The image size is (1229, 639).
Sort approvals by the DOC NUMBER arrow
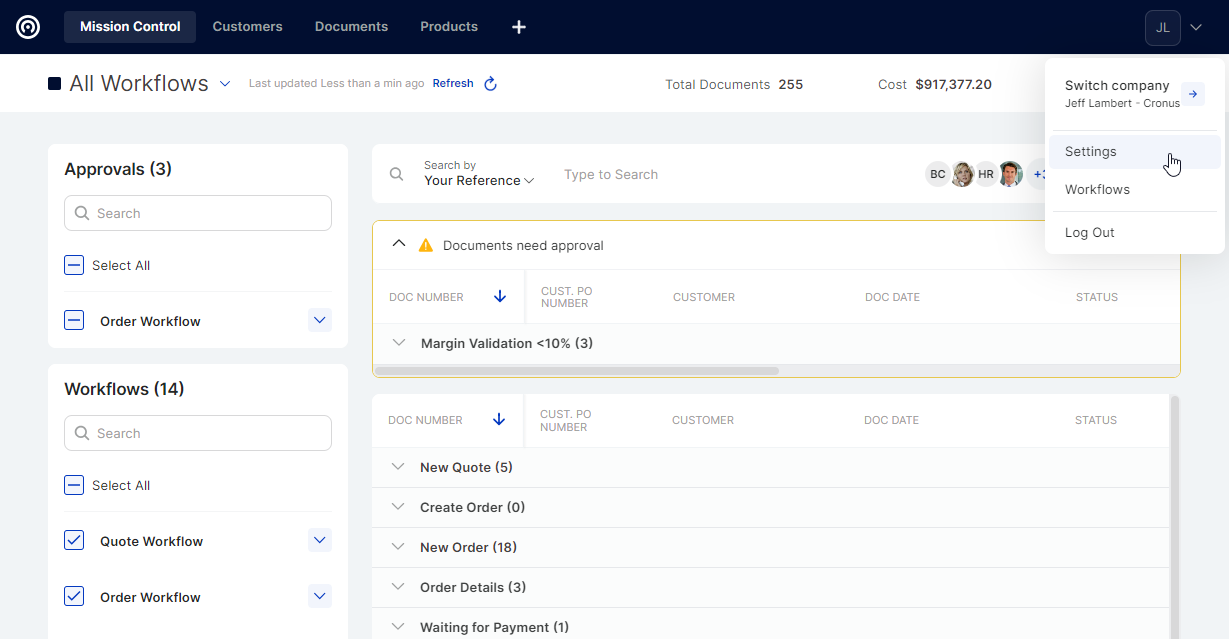coord(500,297)
